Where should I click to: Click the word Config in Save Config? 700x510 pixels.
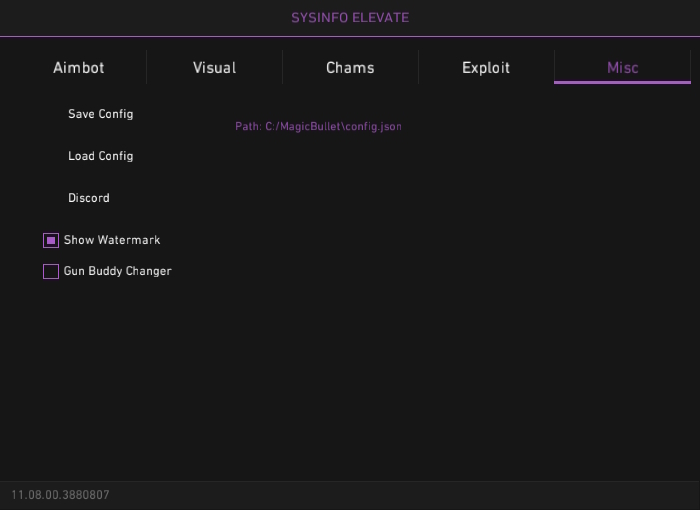tap(115, 114)
